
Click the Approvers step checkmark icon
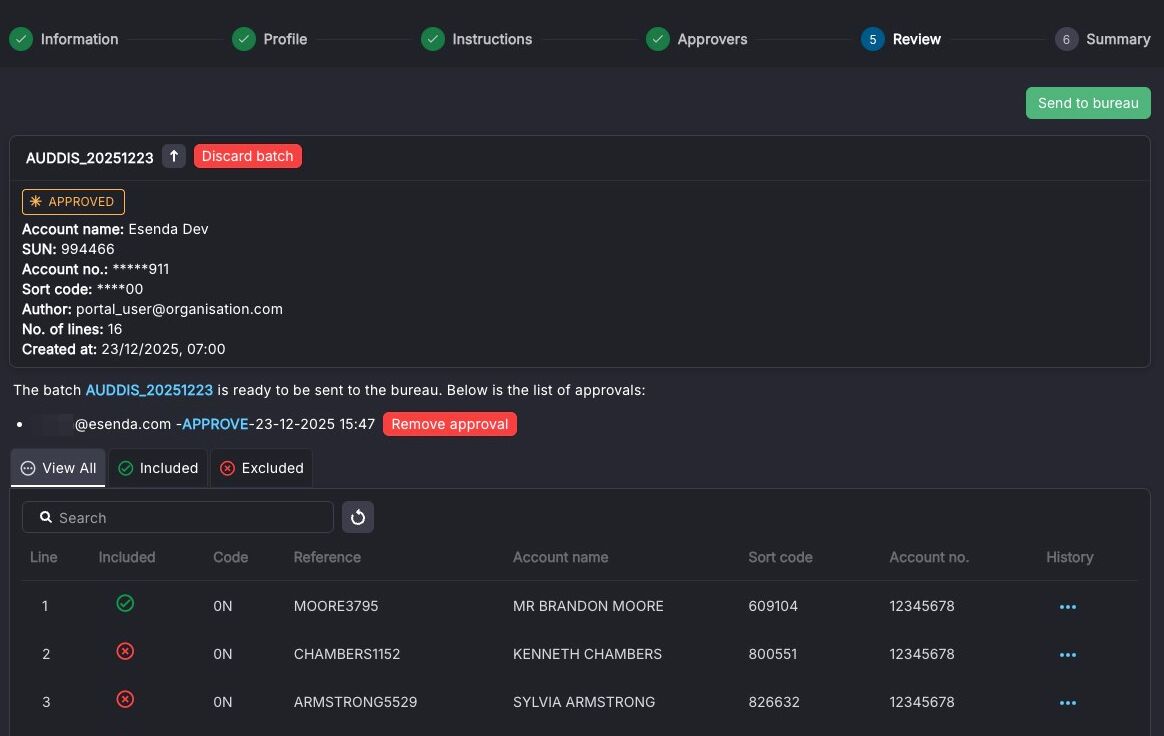658,39
